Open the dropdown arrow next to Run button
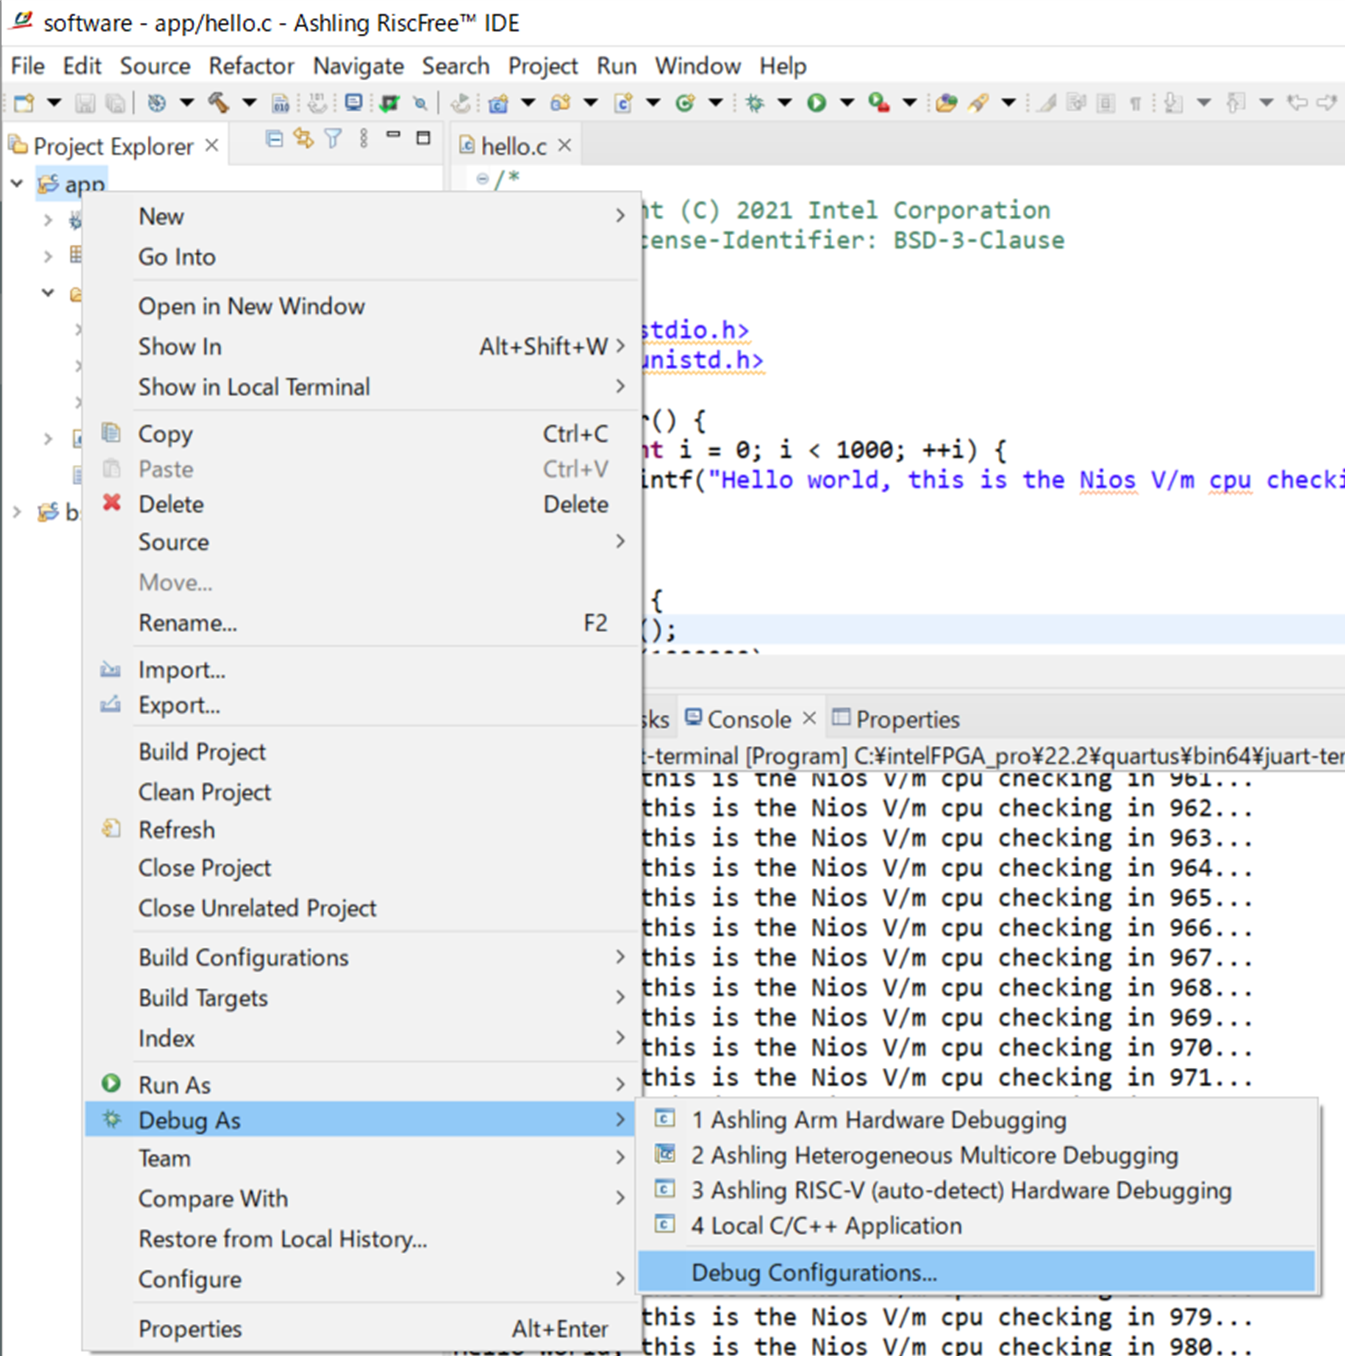Image resolution: width=1345 pixels, height=1356 pixels. [x=847, y=102]
